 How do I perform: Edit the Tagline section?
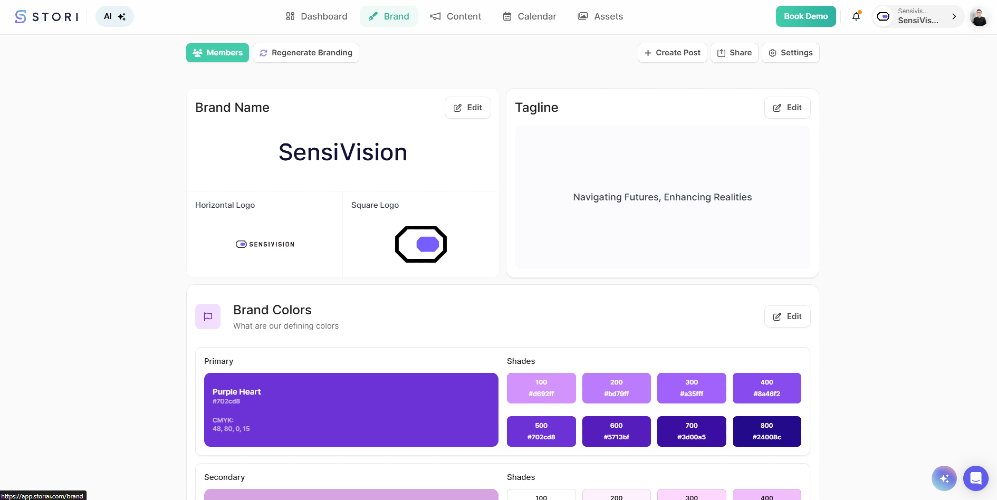coord(787,107)
